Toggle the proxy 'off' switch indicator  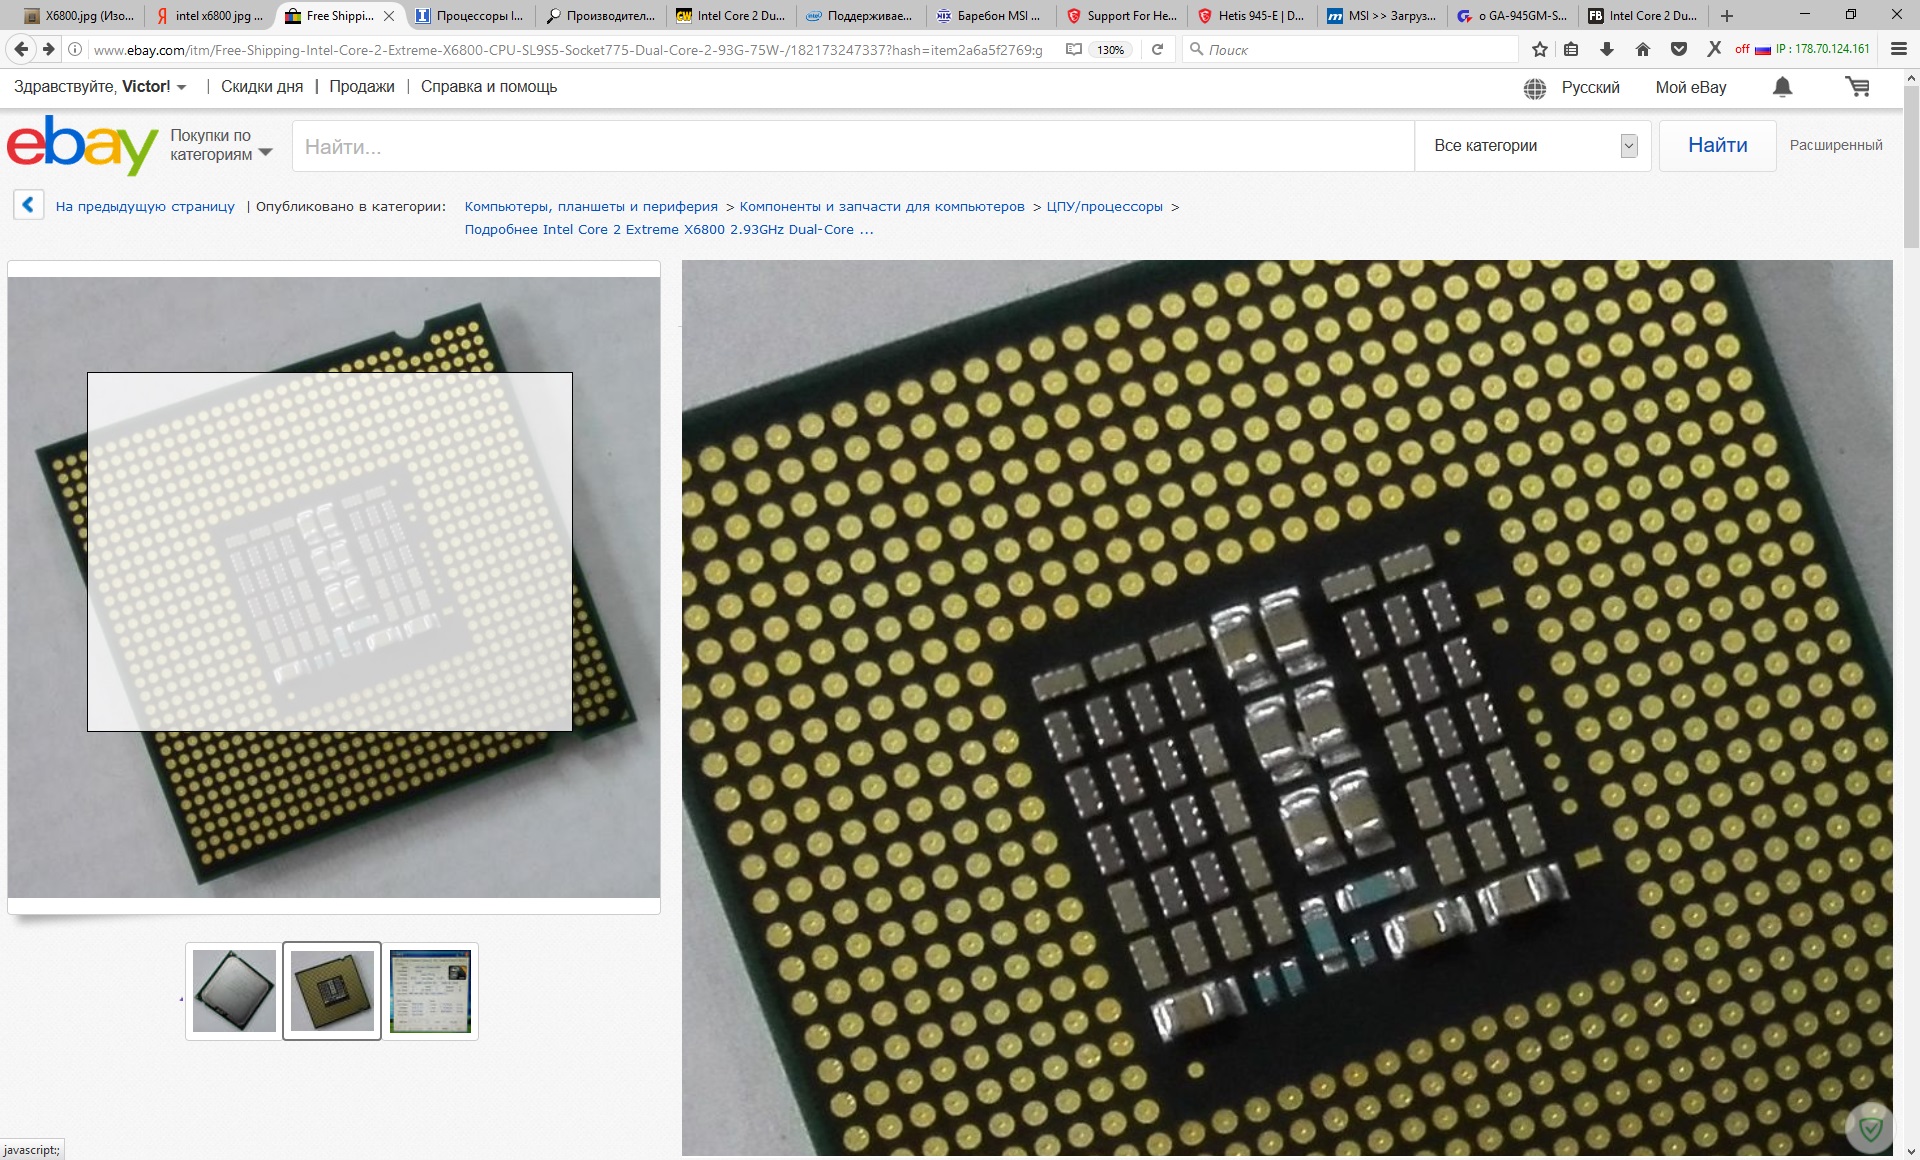pyautogui.click(x=1742, y=49)
